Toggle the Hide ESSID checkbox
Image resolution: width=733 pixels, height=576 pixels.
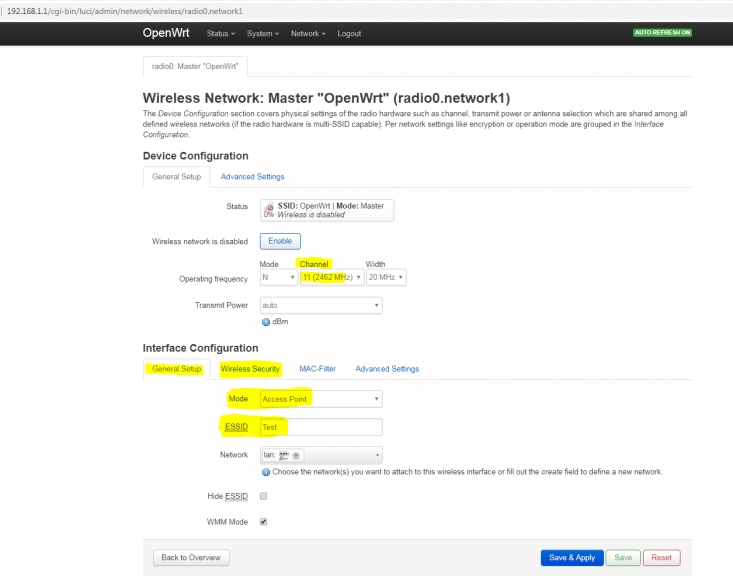click(264, 496)
